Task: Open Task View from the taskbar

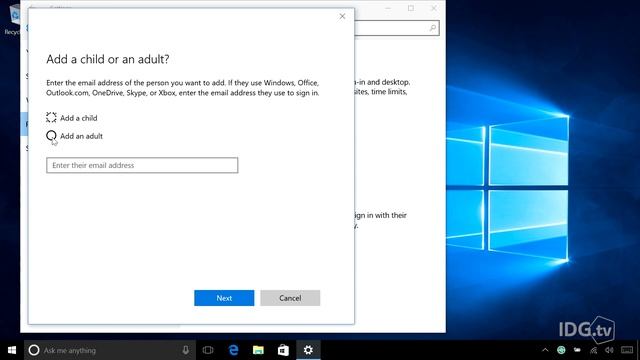Action: (x=208, y=350)
